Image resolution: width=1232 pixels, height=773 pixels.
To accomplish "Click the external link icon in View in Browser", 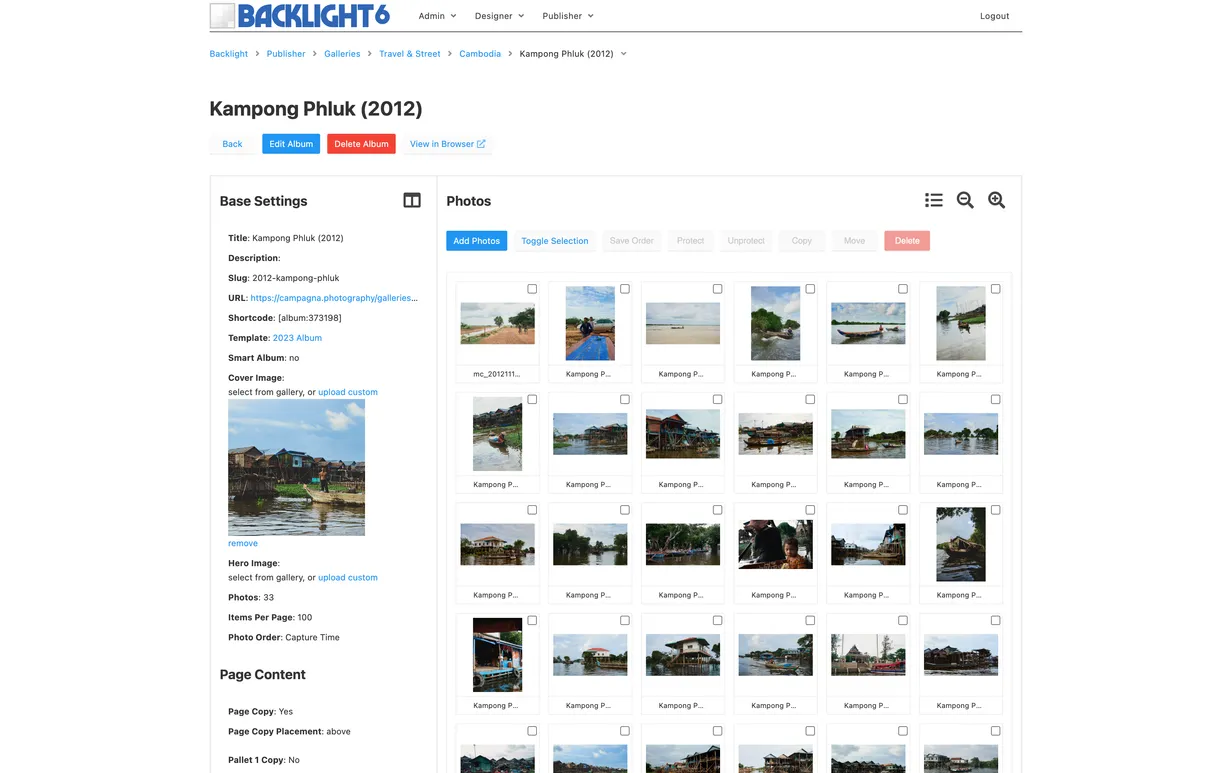I will (x=481, y=144).
